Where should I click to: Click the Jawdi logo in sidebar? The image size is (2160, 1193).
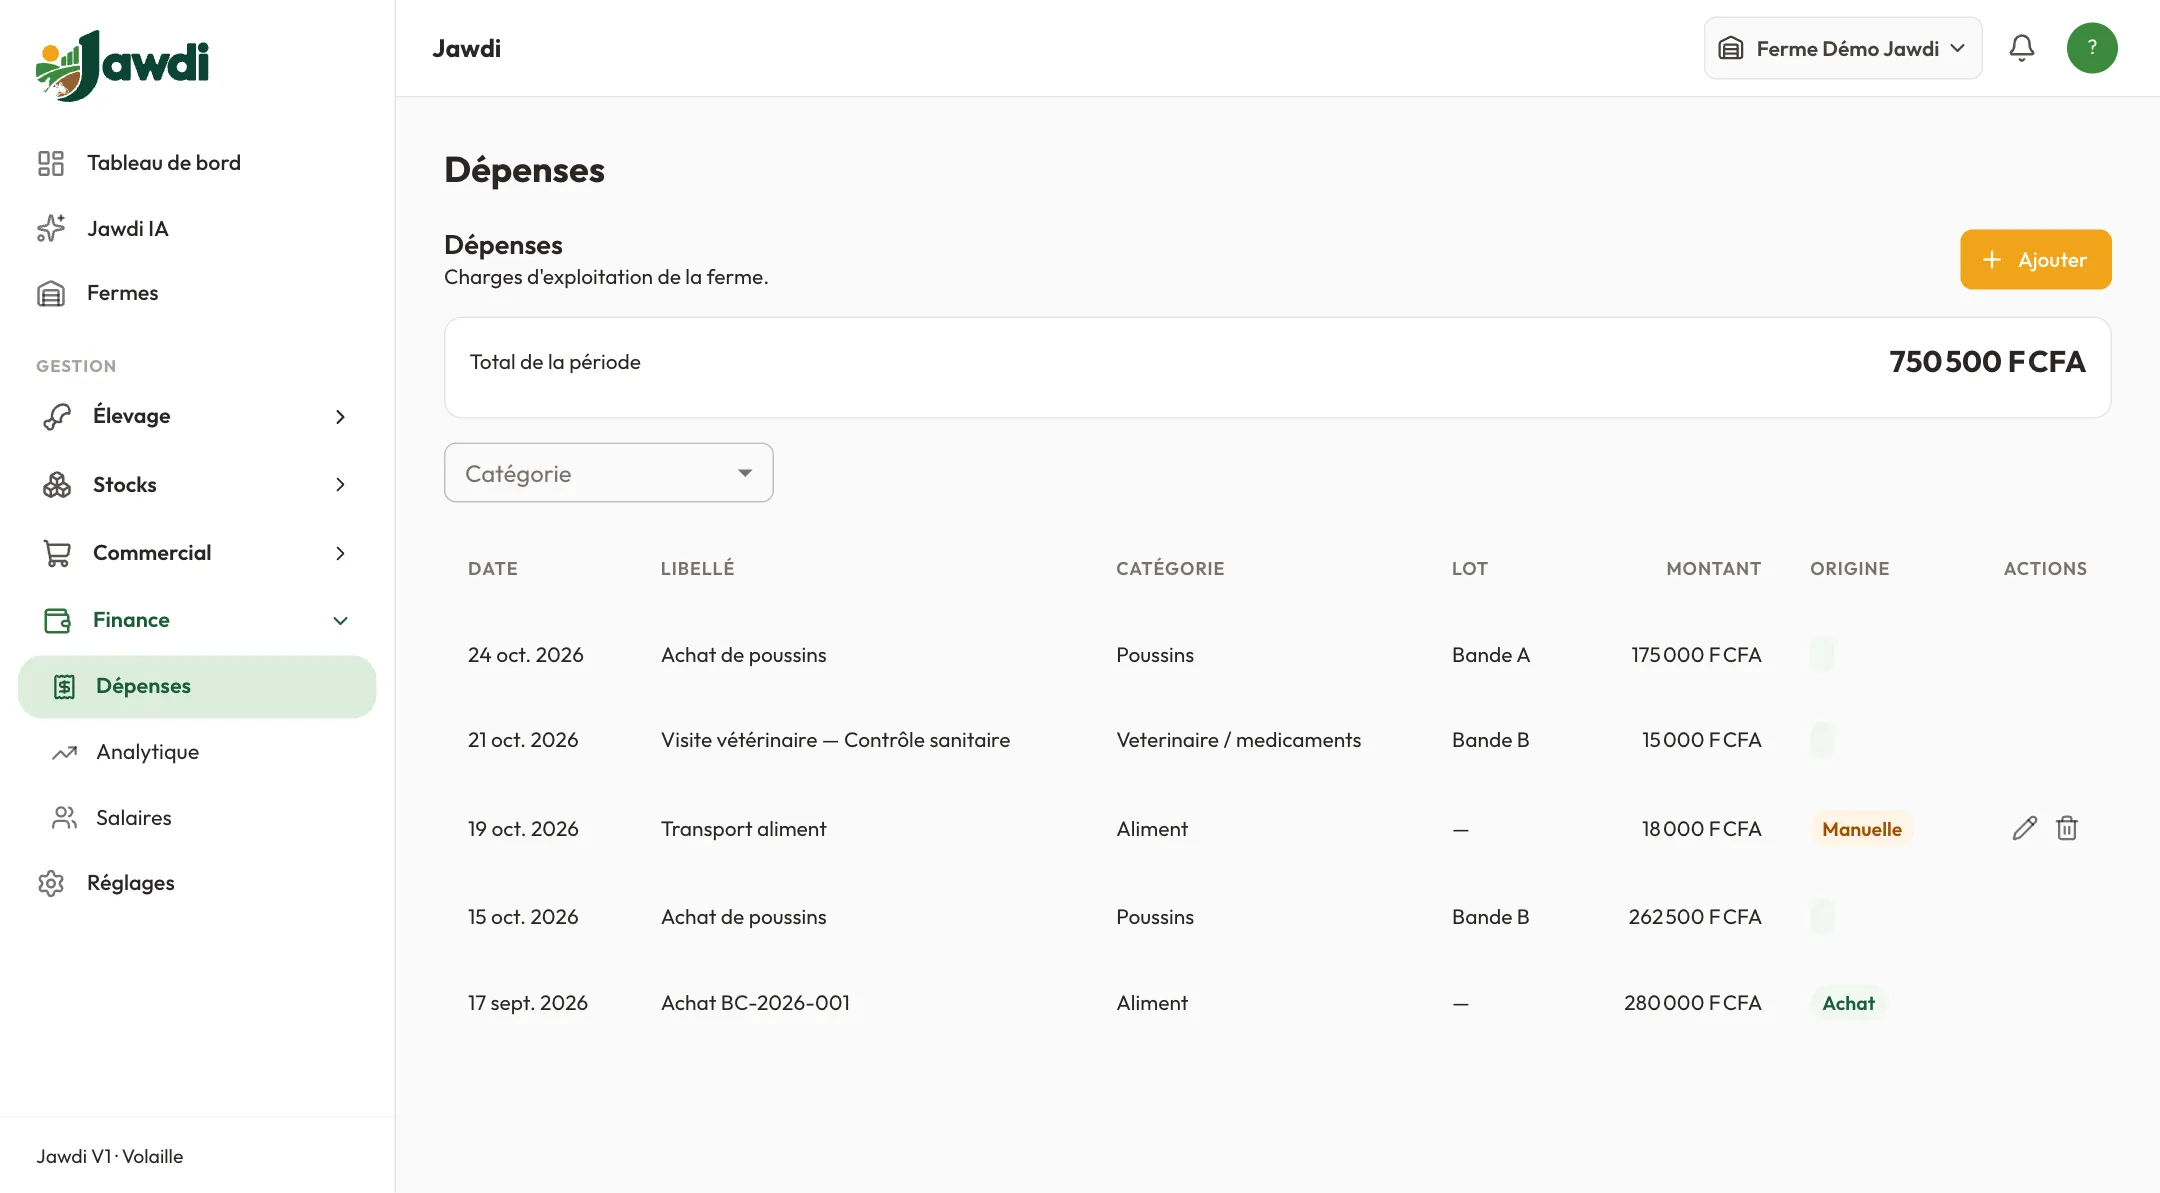(x=122, y=65)
